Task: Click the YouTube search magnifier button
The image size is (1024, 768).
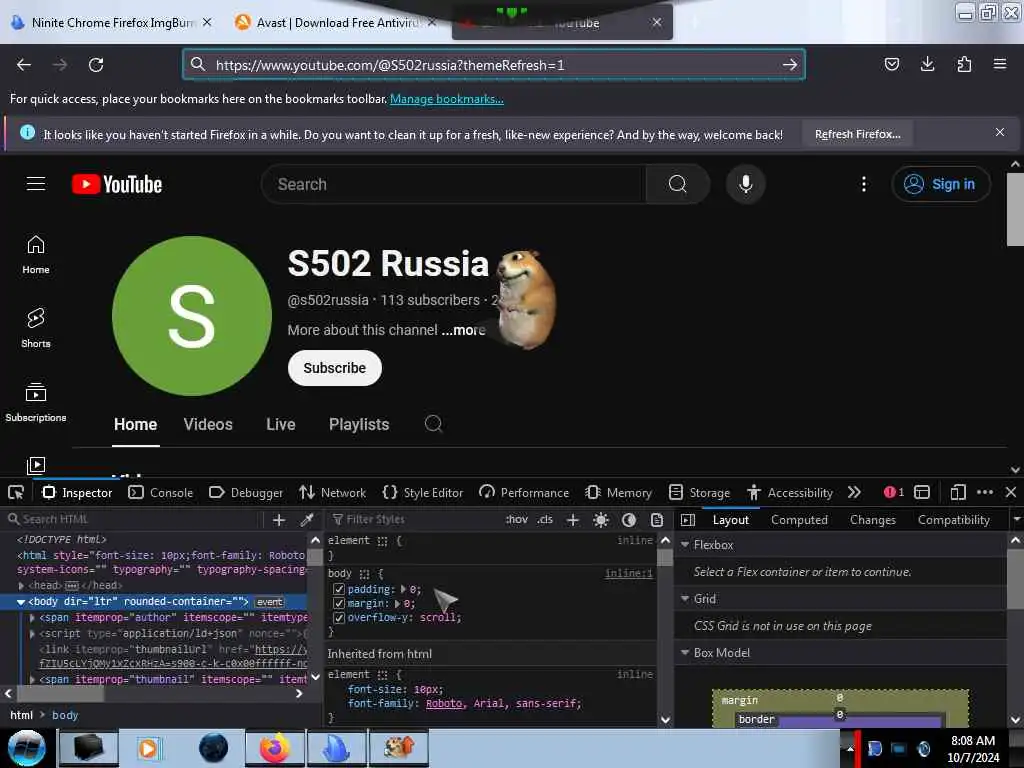Action: 677,184
